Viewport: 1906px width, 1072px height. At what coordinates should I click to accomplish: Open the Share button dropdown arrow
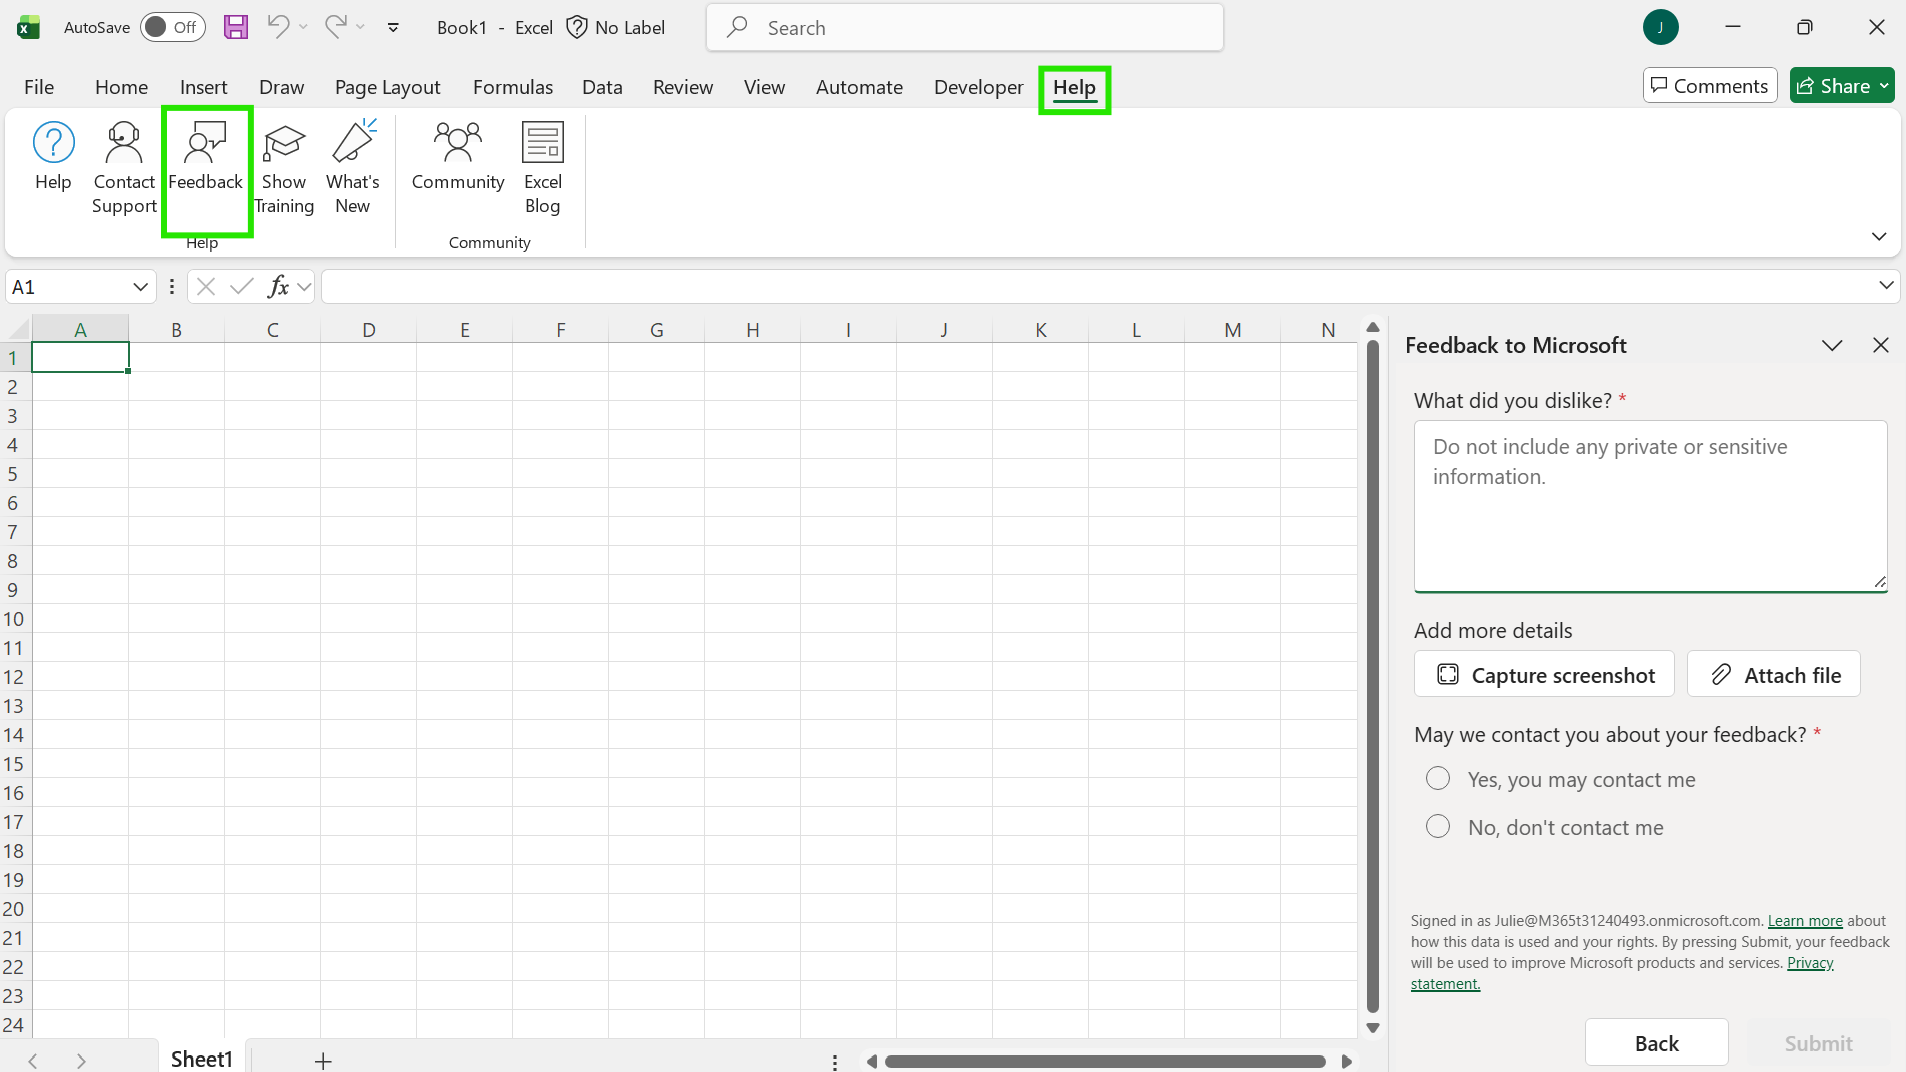(1884, 86)
